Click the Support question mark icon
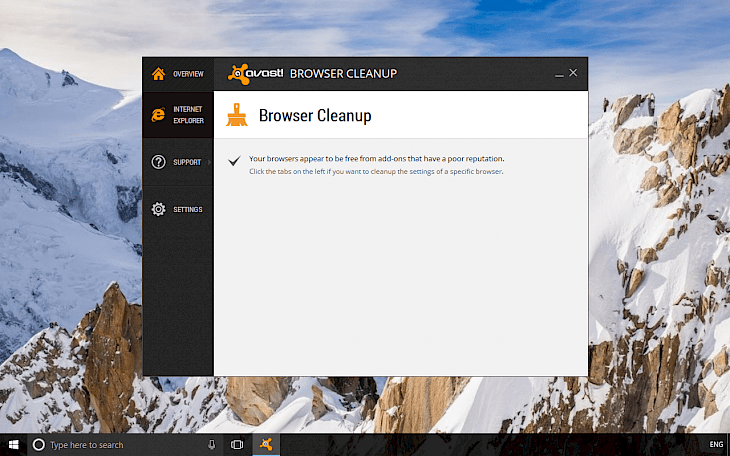Viewport: 730px width, 456px height. [x=158, y=162]
